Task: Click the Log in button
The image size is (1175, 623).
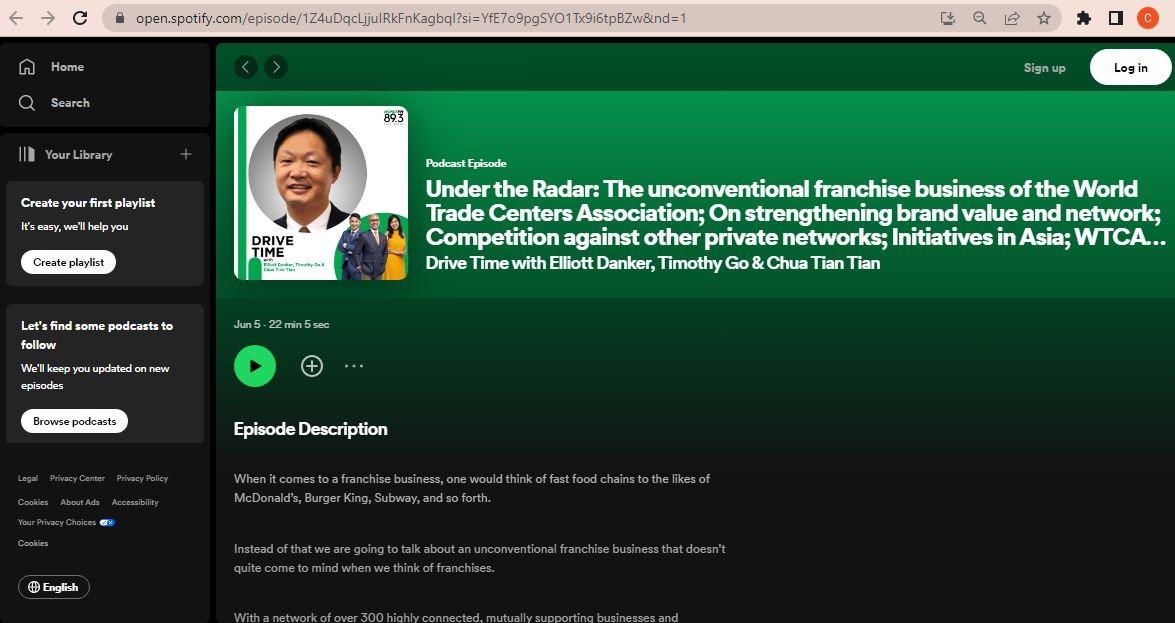Action: [1130, 67]
